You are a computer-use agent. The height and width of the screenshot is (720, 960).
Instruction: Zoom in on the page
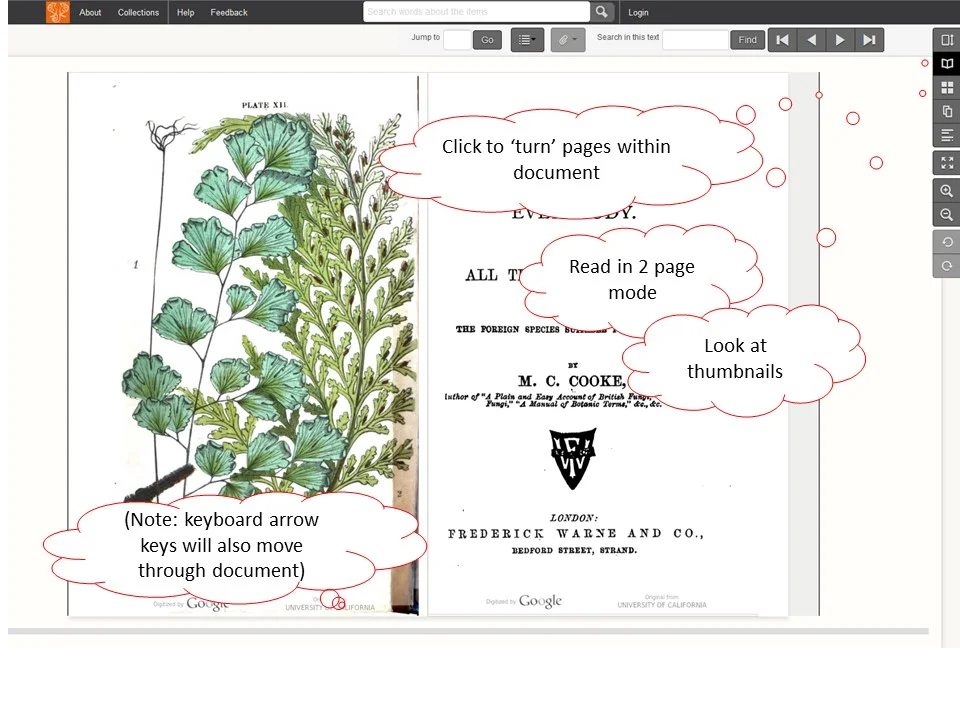click(947, 191)
